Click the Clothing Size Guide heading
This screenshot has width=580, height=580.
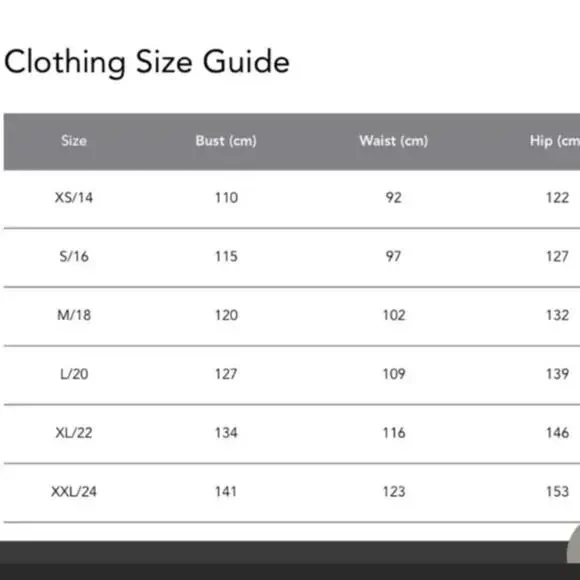(x=146, y=63)
